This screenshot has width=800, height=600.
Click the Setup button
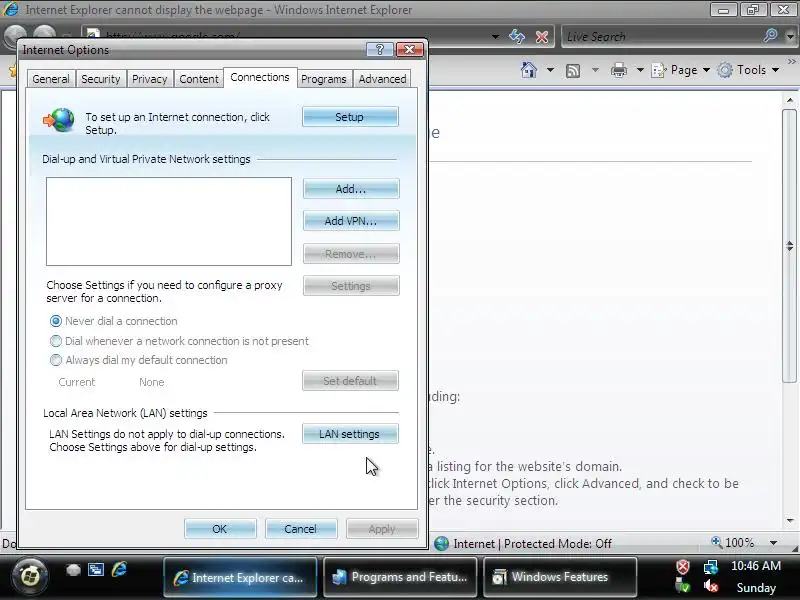click(x=350, y=117)
